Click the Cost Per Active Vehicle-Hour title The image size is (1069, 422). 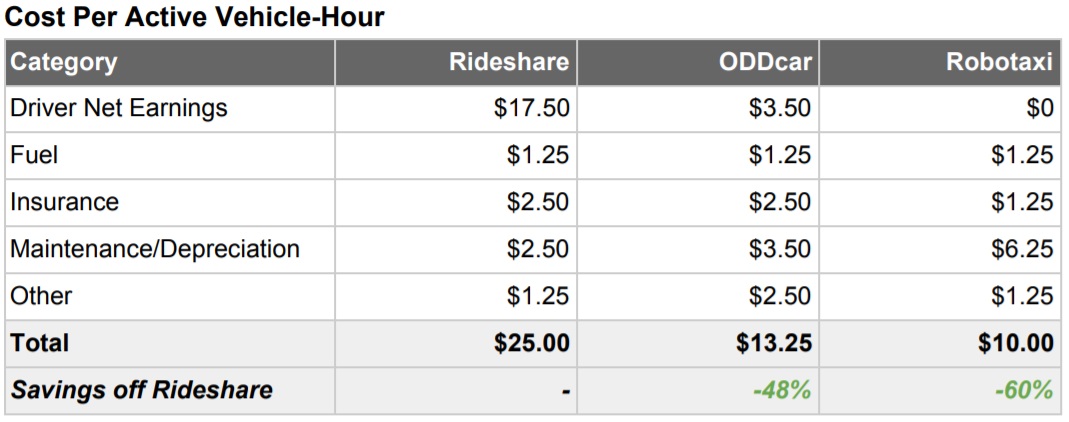[195, 18]
